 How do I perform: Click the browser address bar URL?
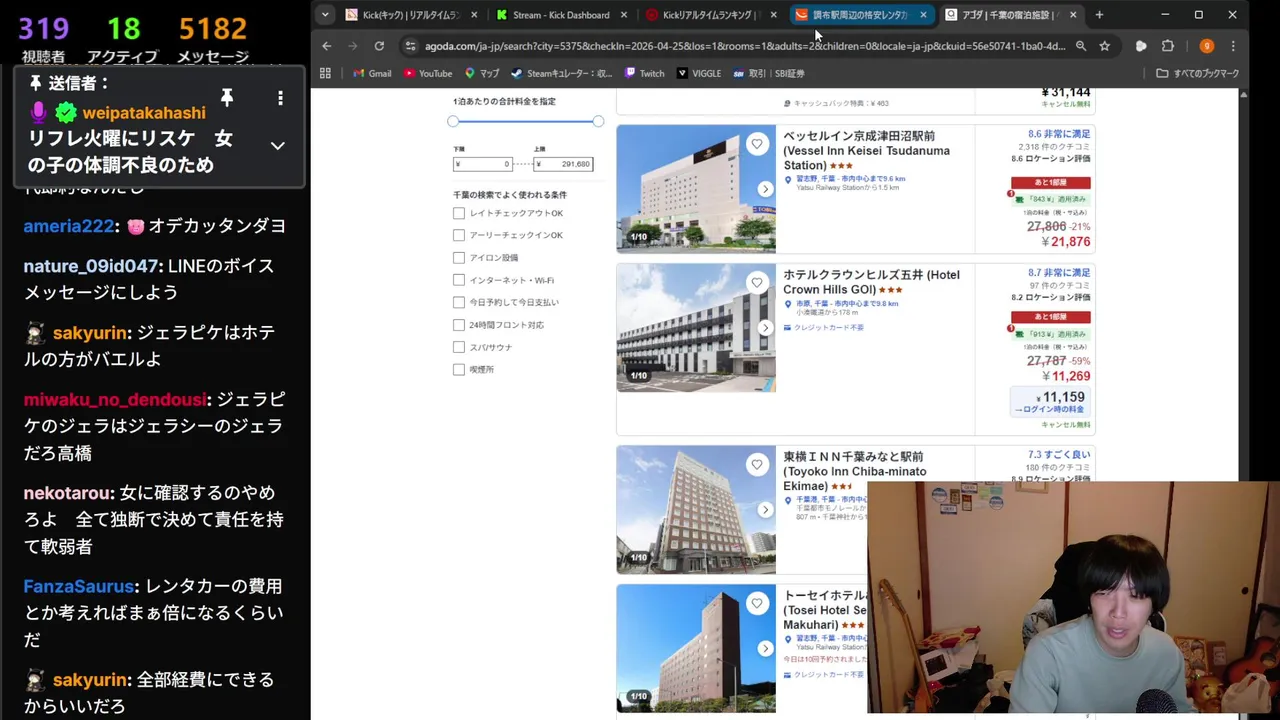tap(745, 46)
